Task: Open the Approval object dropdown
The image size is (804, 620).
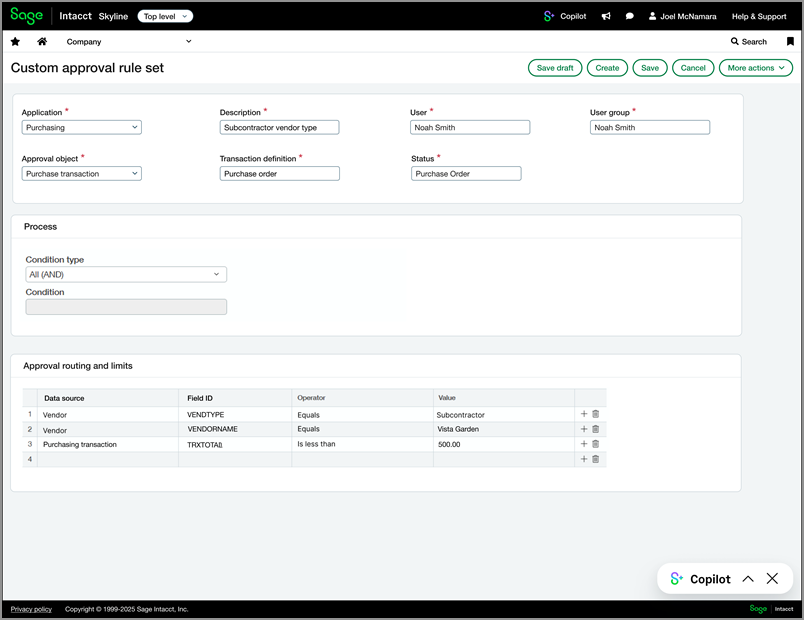Action: (x=82, y=174)
